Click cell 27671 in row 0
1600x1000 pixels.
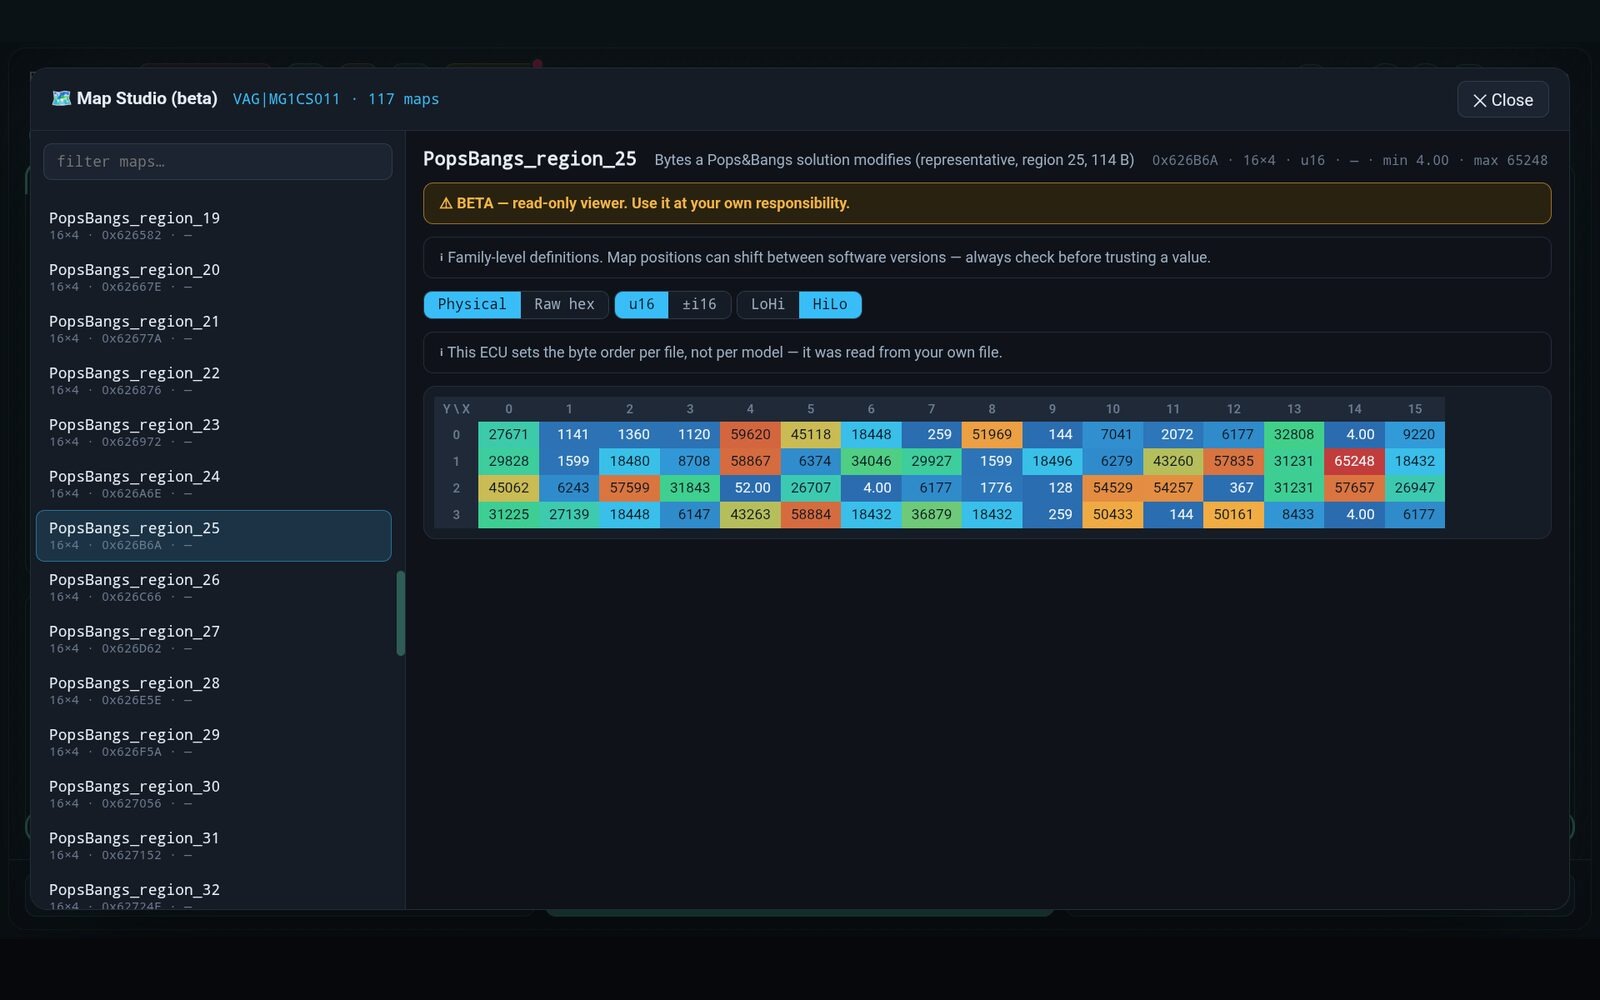click(508, 434)
